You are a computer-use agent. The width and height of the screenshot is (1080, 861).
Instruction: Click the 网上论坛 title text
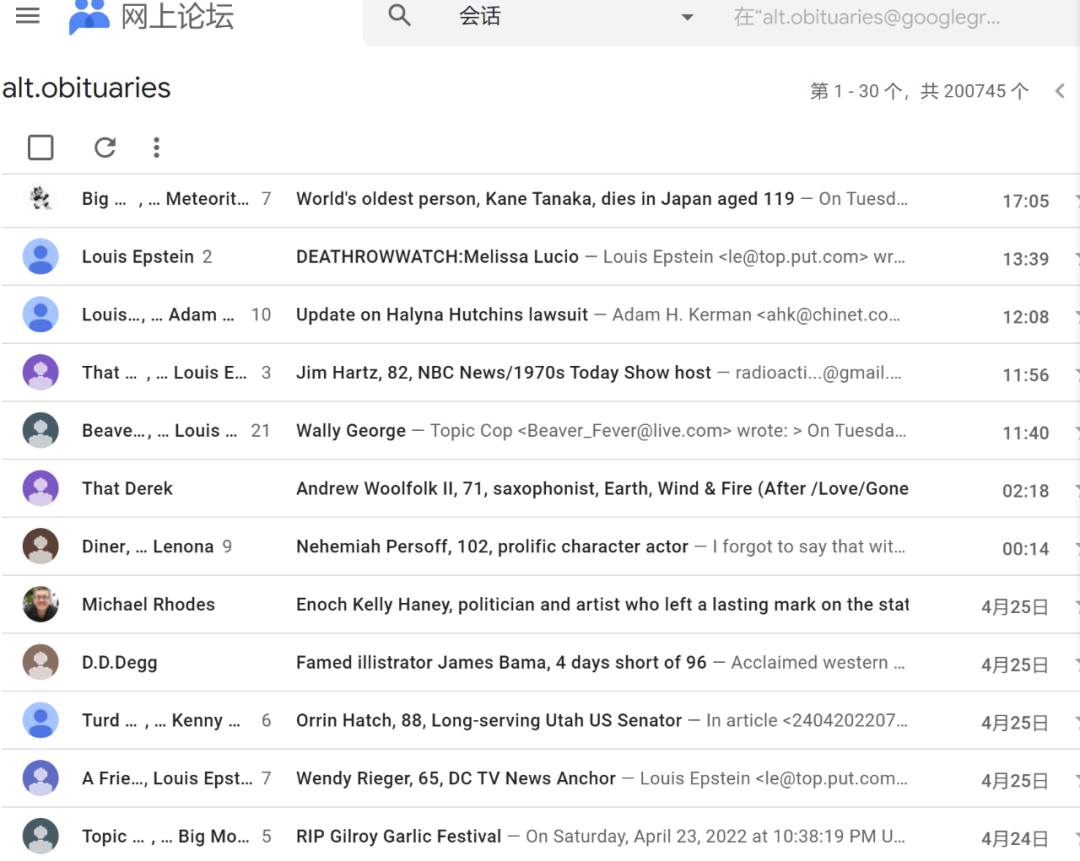pyautogui.click(x=177, y=17)
